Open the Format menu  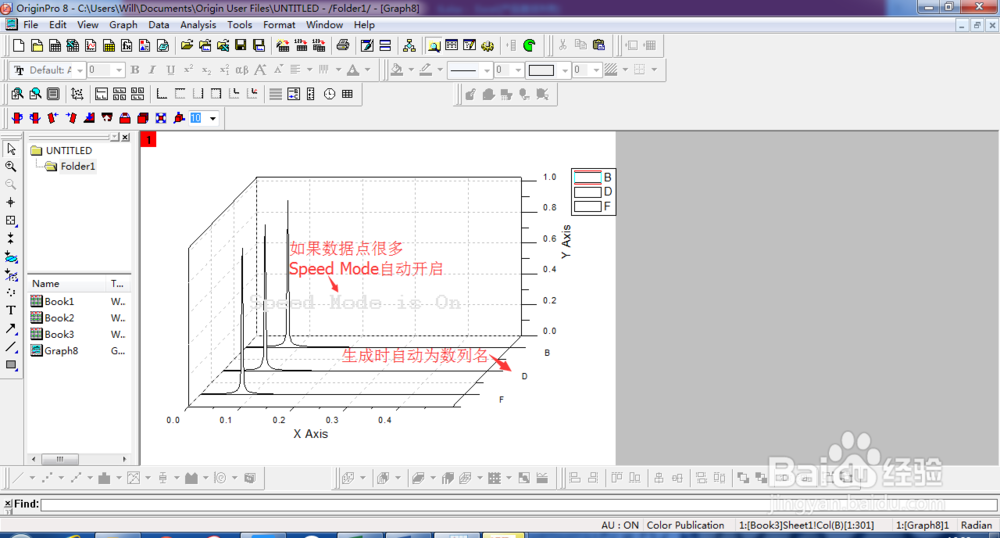(x=279, y=25)
